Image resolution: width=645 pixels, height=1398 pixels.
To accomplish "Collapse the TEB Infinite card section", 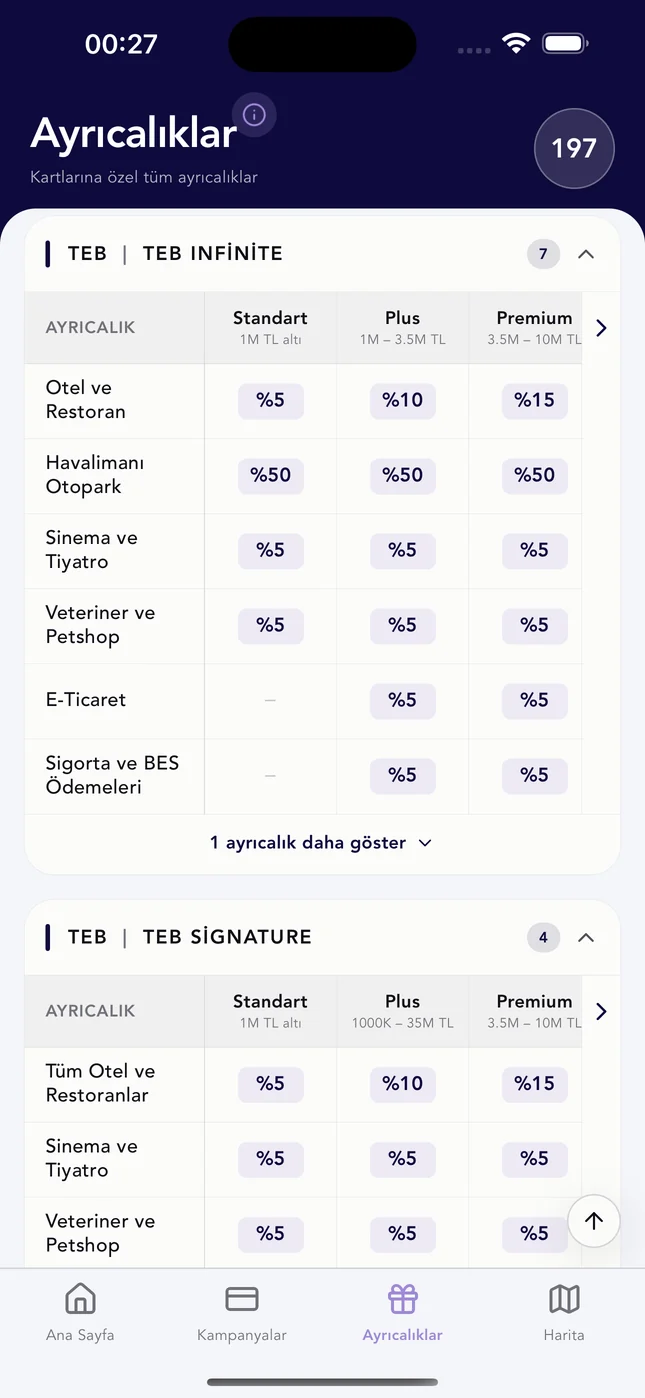I will click(586, 254).
